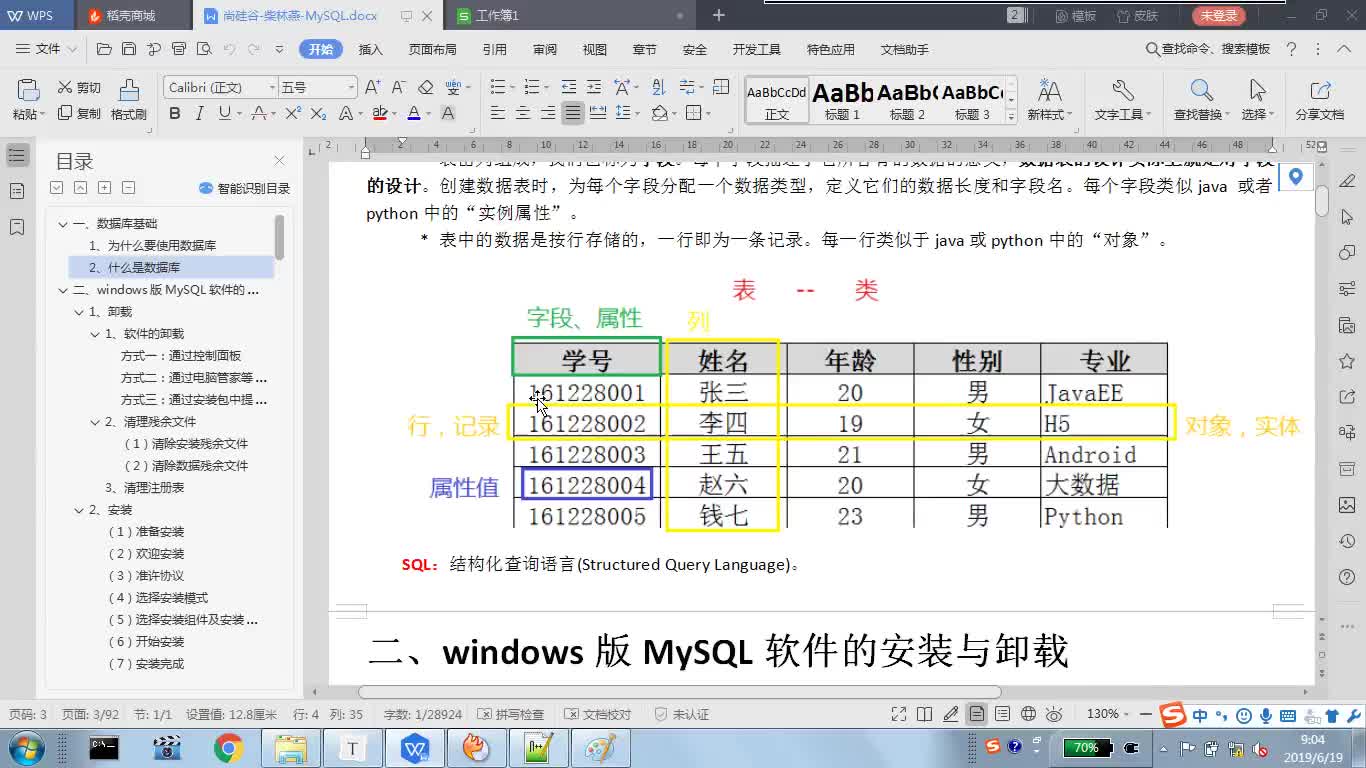The height and width of the screenshot is (768, 1366).
Task: Apply Italic formatting
Action: pos(200,113)
